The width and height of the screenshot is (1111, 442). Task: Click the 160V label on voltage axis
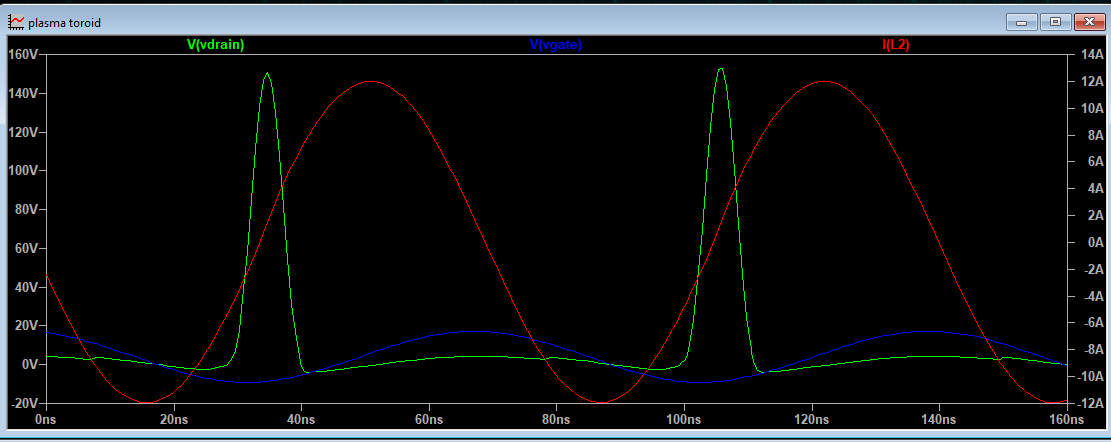21,54
